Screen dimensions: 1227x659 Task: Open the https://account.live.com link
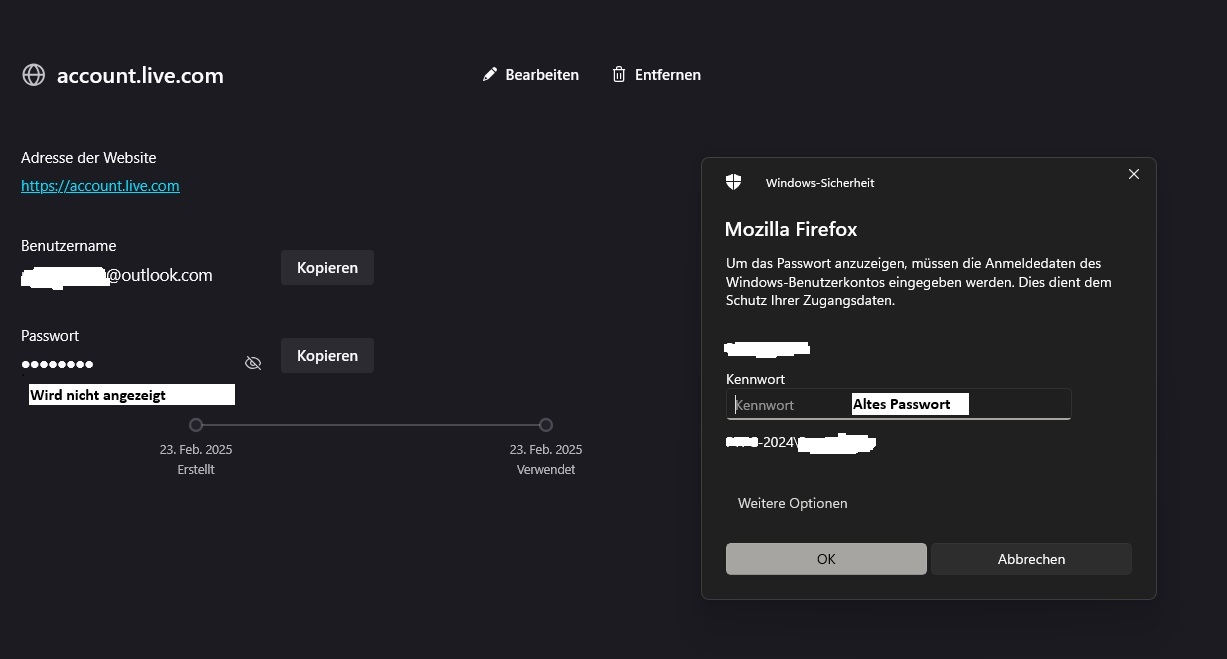pos(100,186)
